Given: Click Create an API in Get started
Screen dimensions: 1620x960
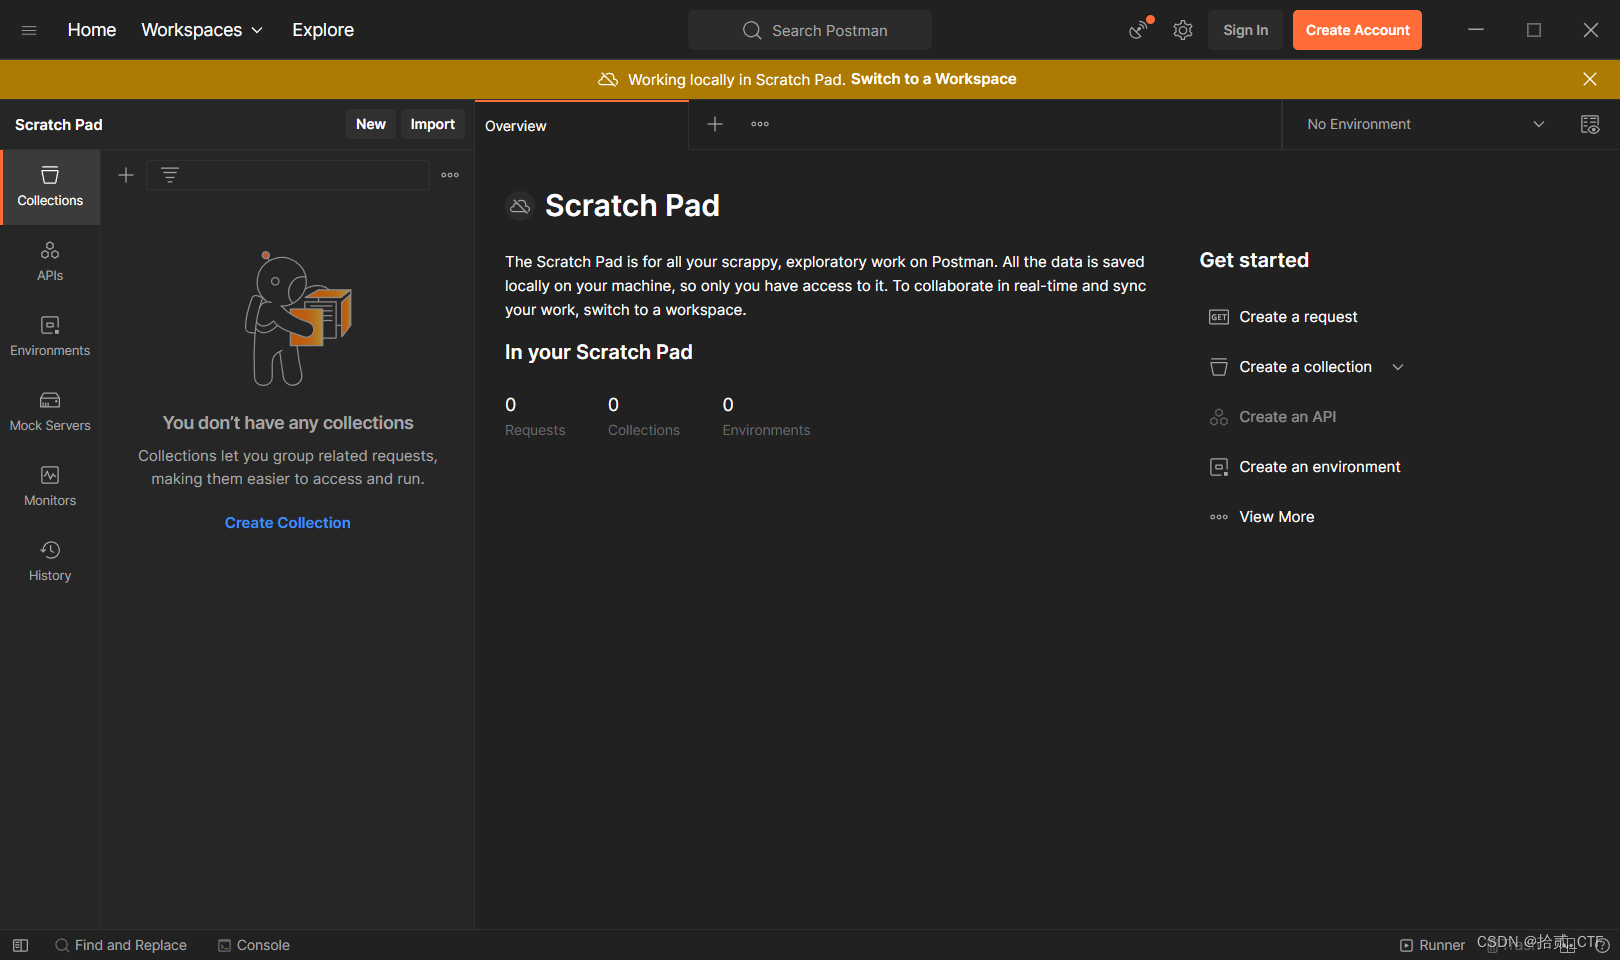Looking at the screenshot, I should [x=1273, y=417].
